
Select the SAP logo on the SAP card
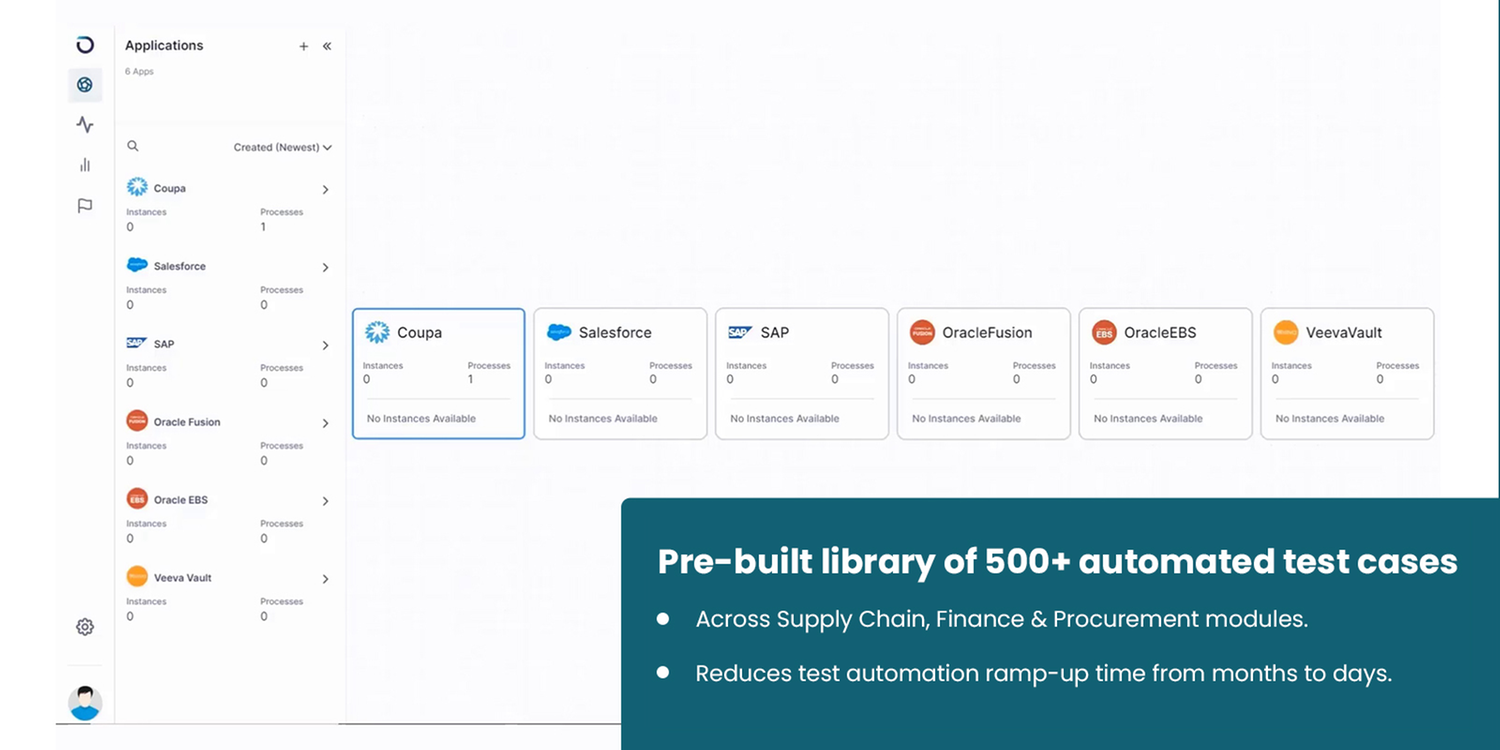coord(738,331)
